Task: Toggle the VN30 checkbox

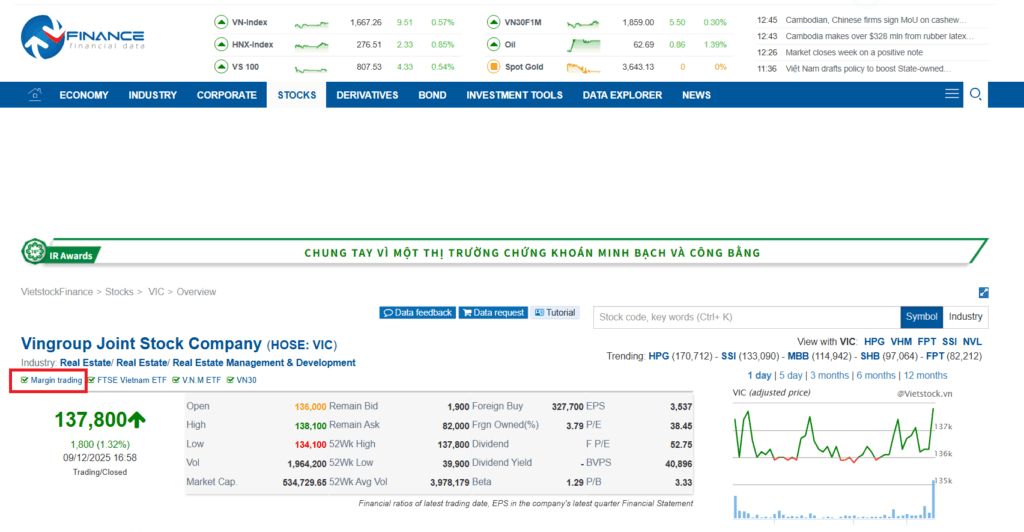Action: [x=230, y=380]
